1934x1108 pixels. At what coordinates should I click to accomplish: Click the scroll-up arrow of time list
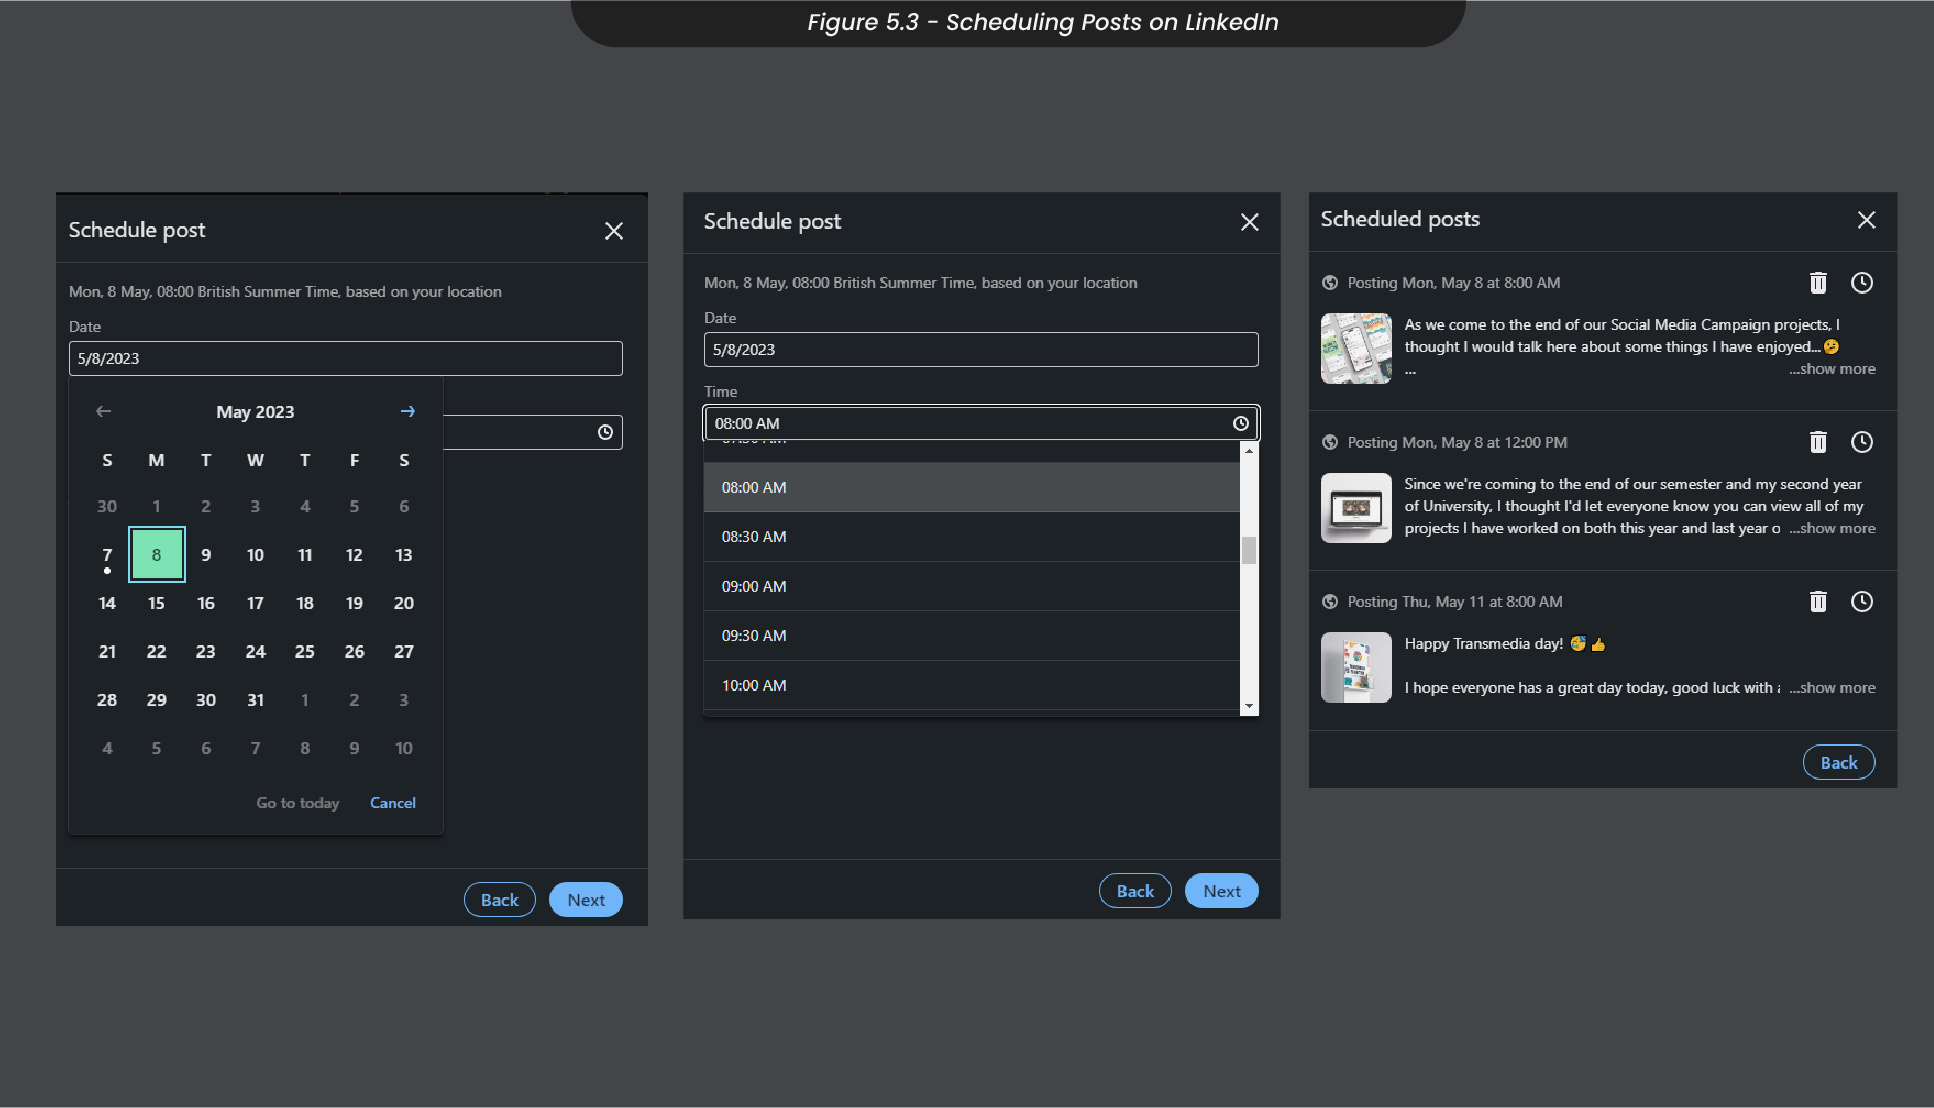[x=1248, y=452]
